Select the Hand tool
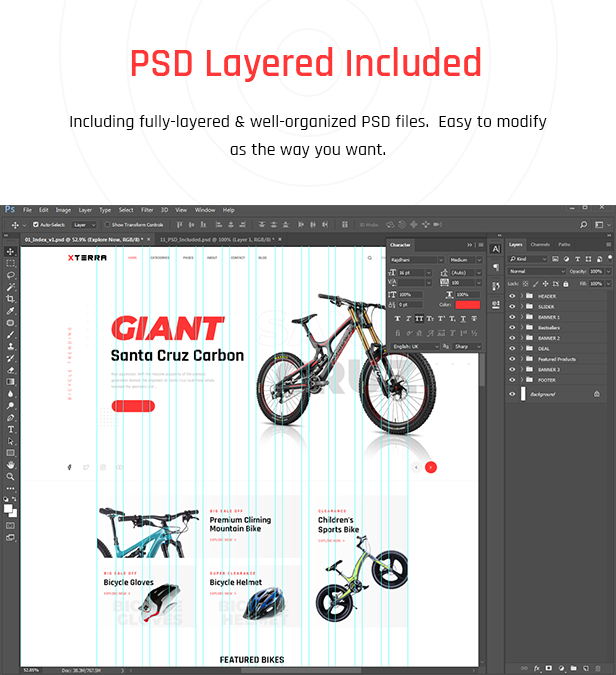 click(10, 465)
